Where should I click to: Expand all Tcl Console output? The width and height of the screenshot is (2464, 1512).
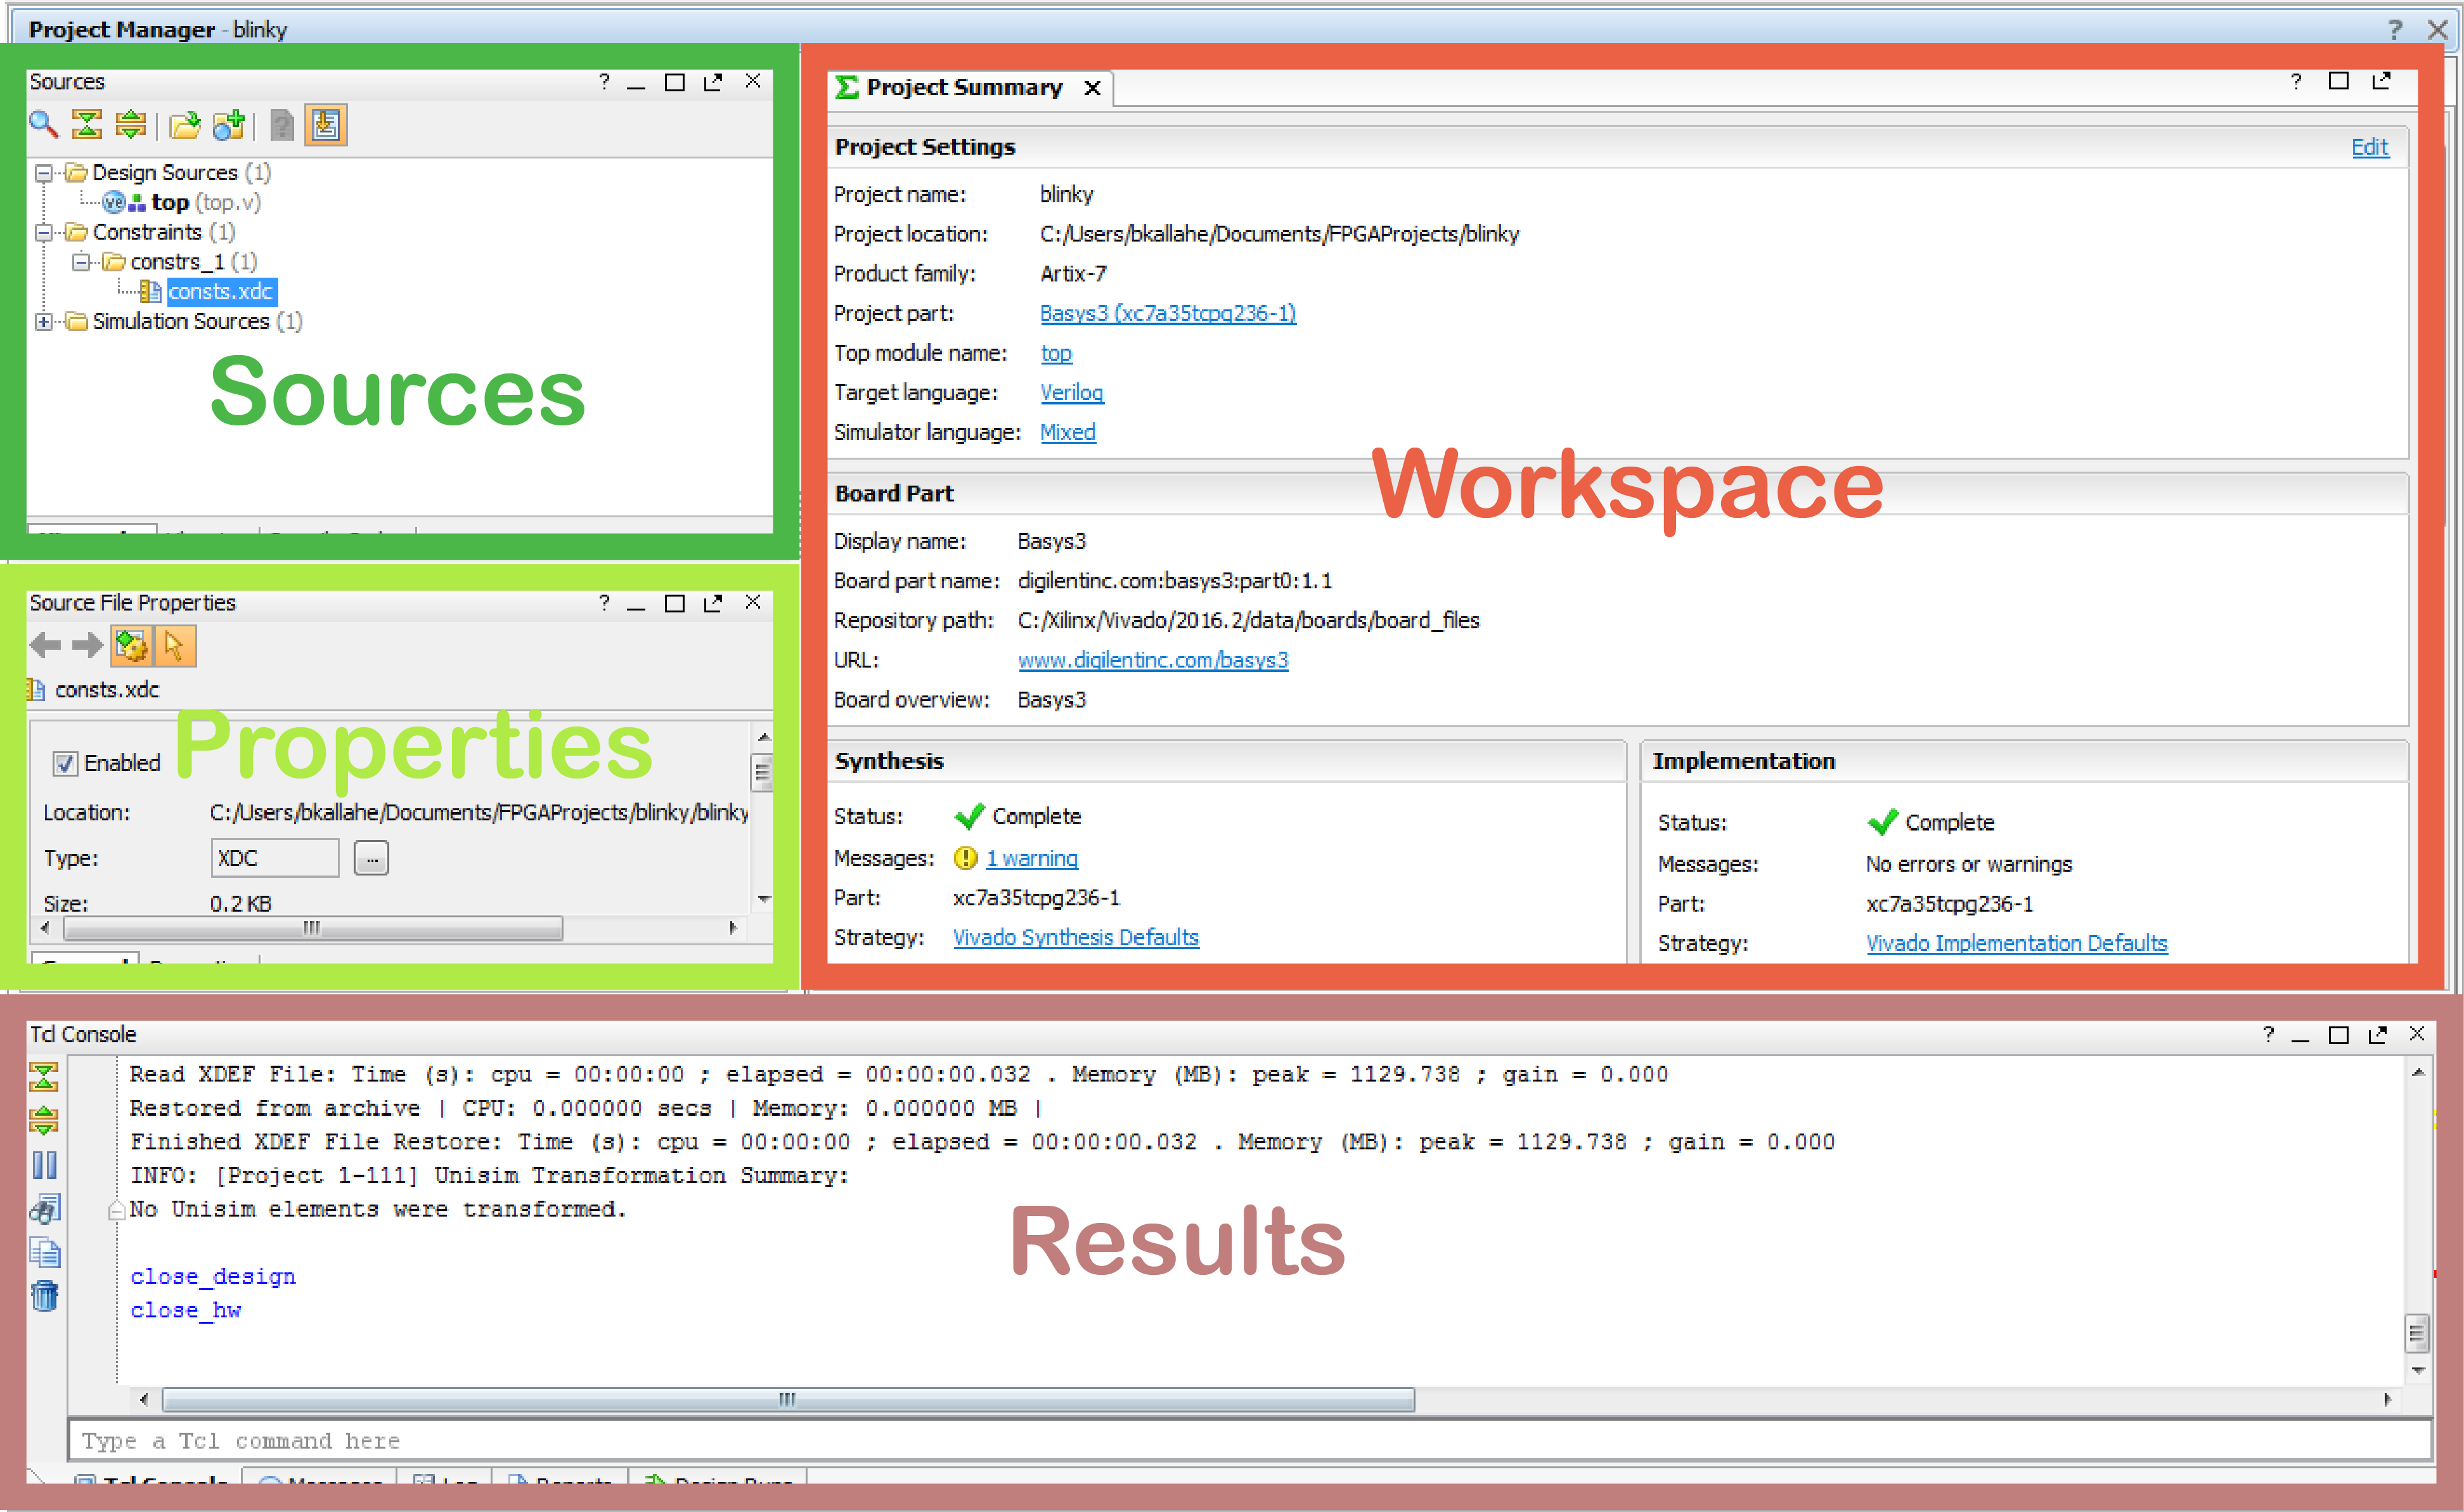(44, 1120)
